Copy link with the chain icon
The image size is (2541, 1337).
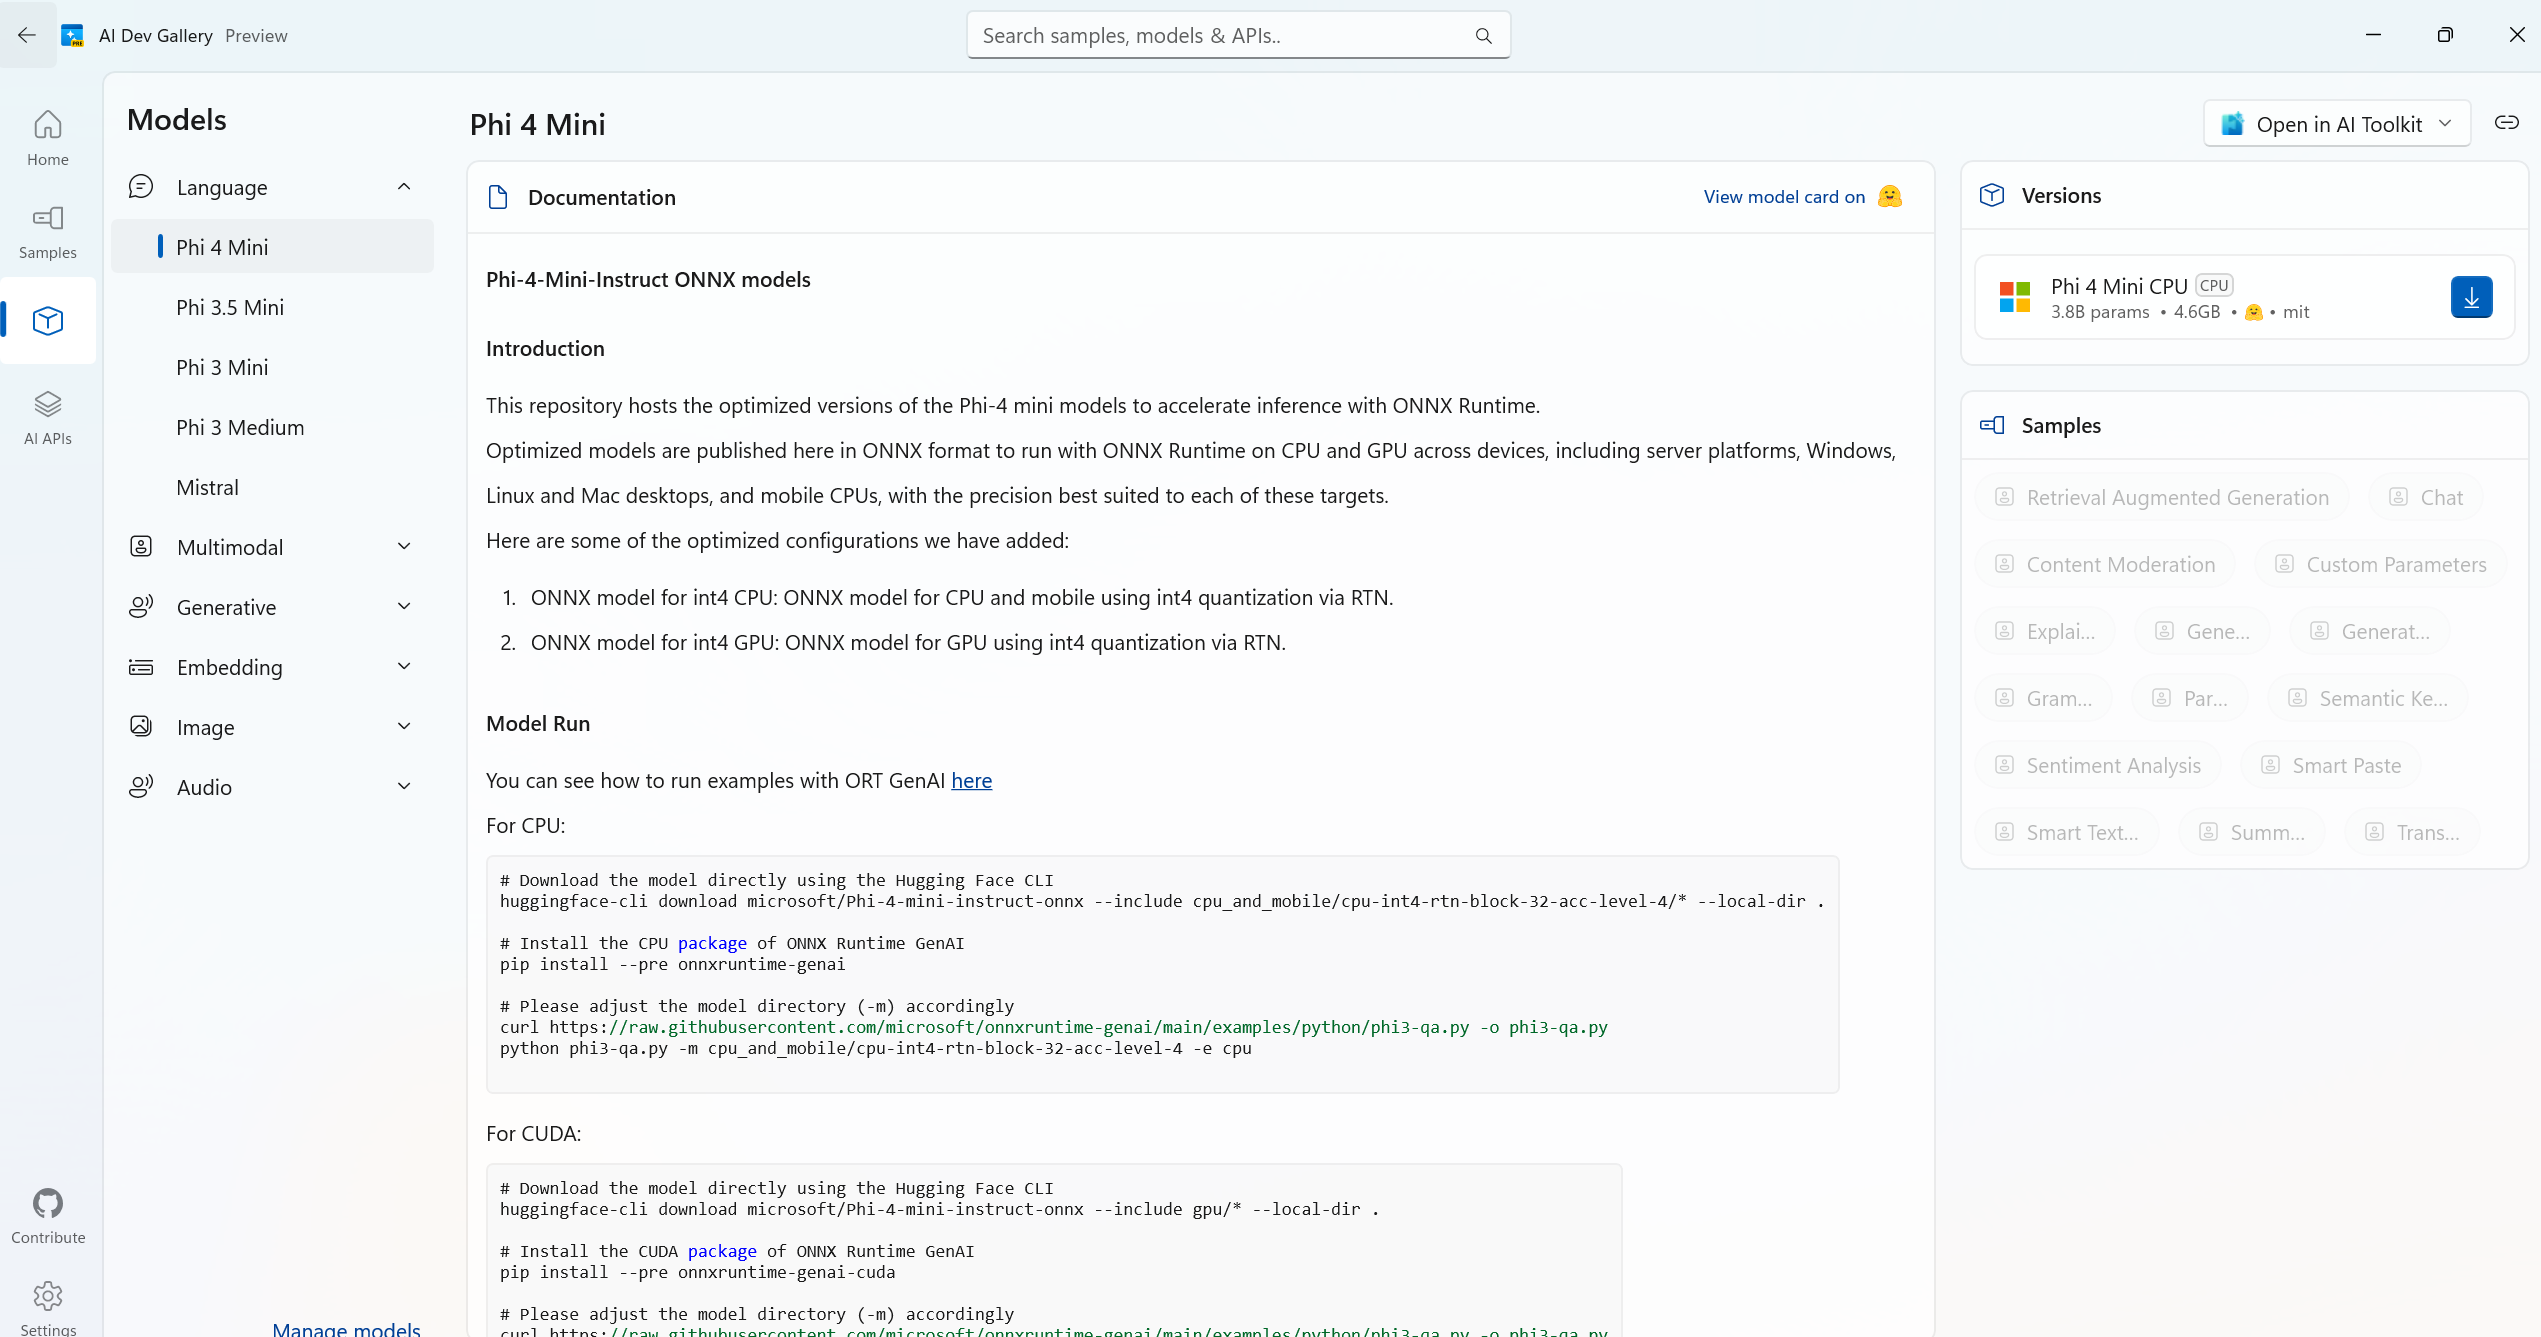pyautogui.click(x=2506, y=123)
